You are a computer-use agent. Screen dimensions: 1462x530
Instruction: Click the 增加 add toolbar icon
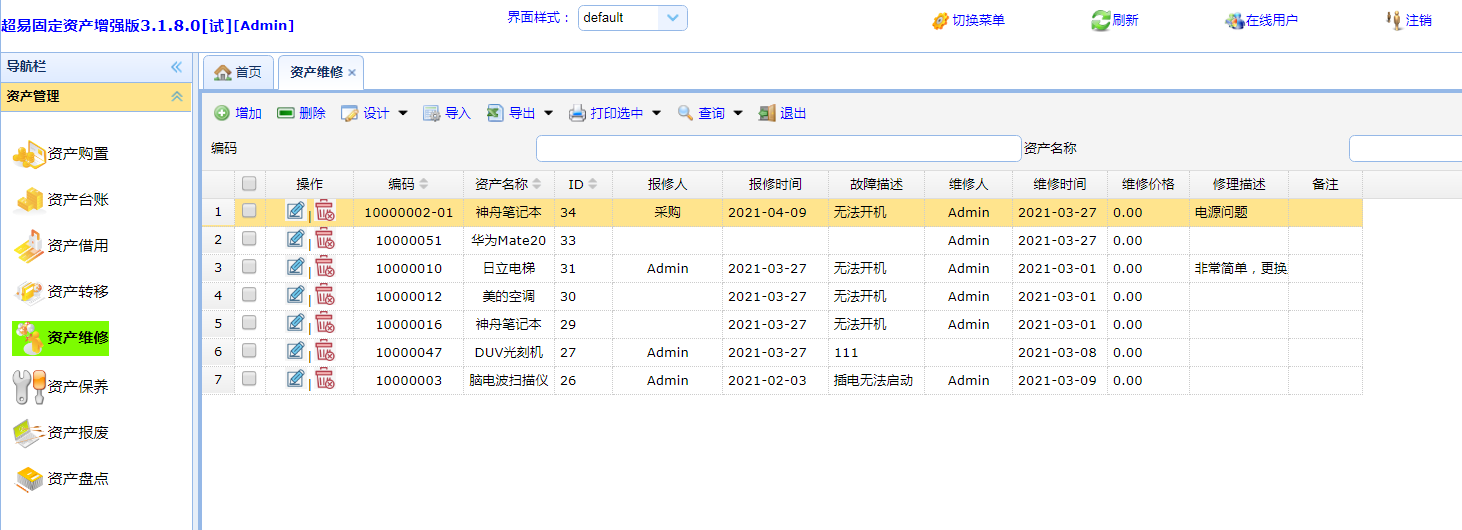222,114
